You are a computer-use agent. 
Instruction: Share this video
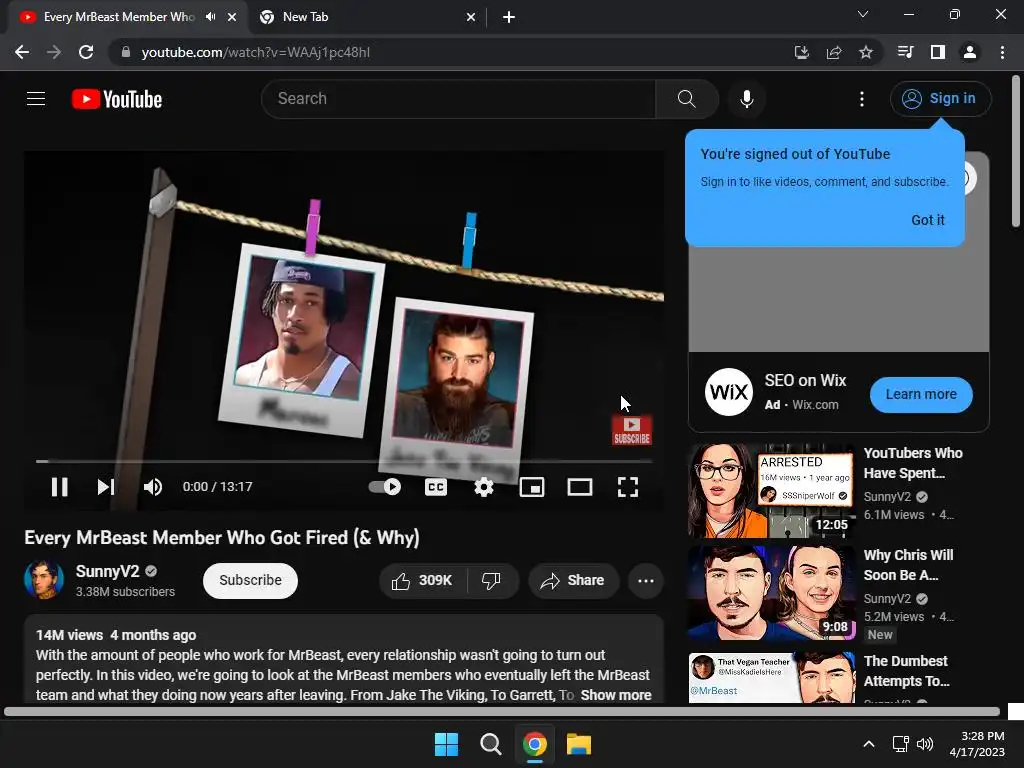point(573,581)
